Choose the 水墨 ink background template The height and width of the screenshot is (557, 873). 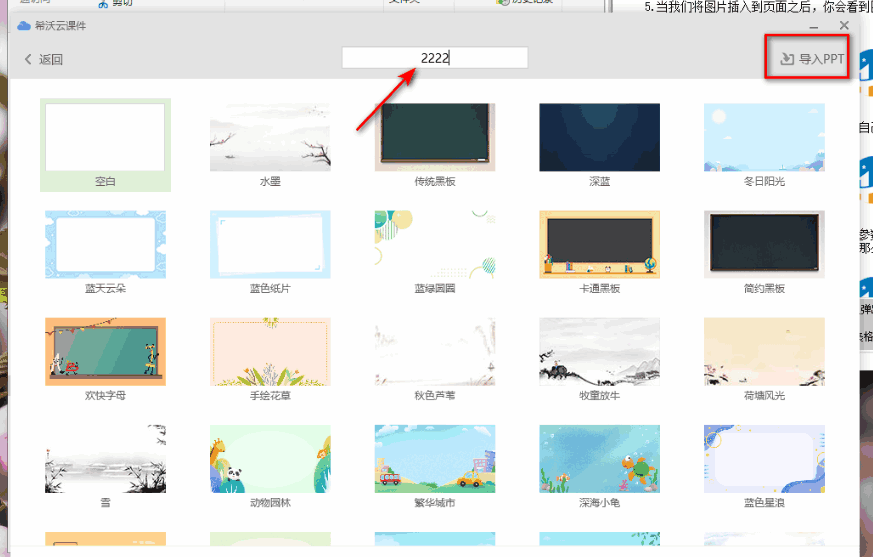pyautogui.click(x=270, y=138)
